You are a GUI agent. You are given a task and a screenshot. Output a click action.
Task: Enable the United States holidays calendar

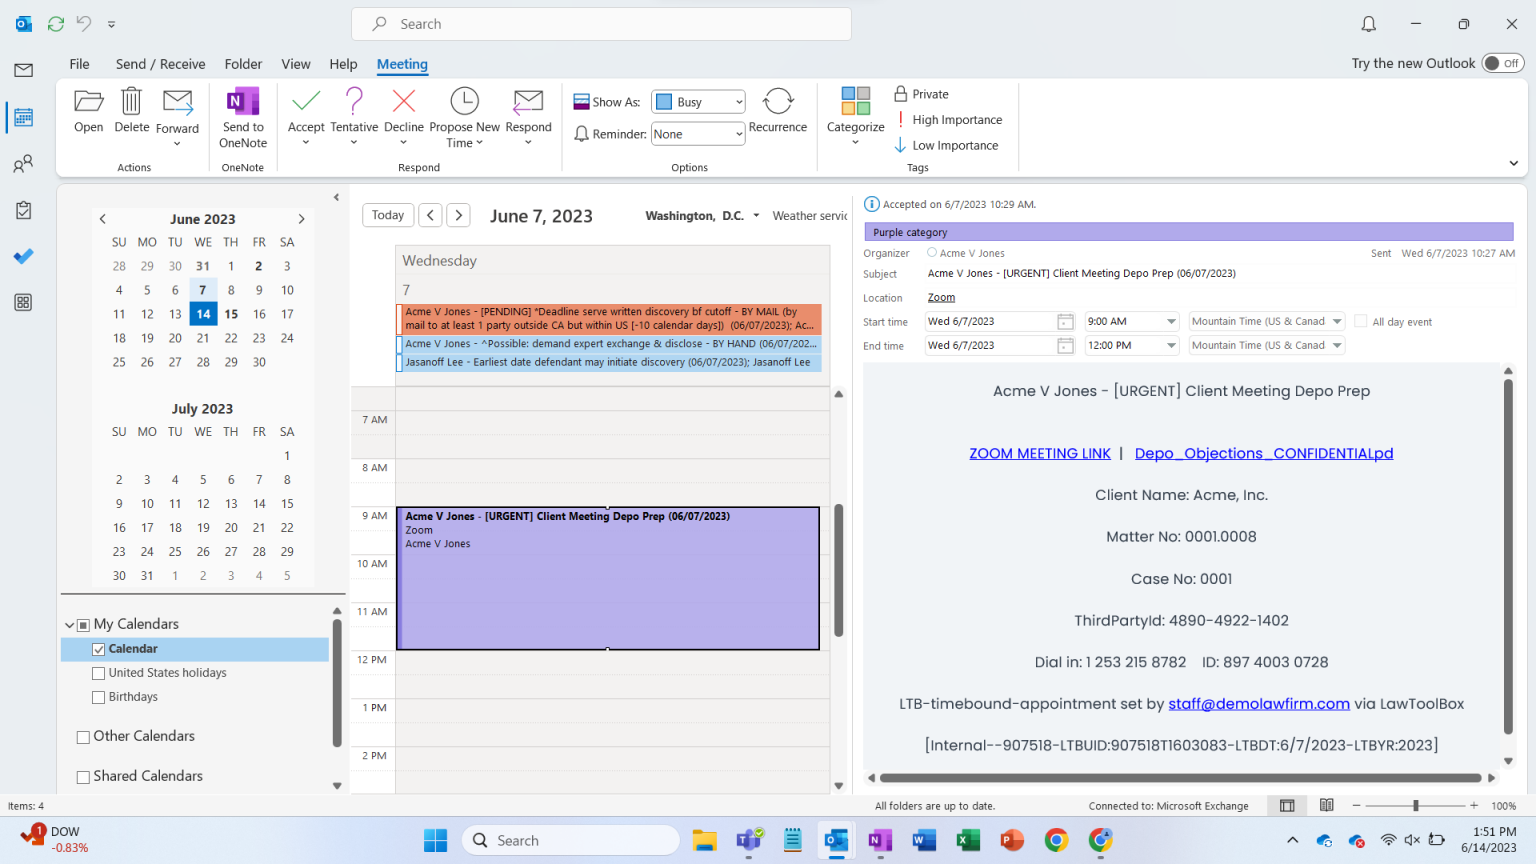pyautogui.click(x=98, y=672)
